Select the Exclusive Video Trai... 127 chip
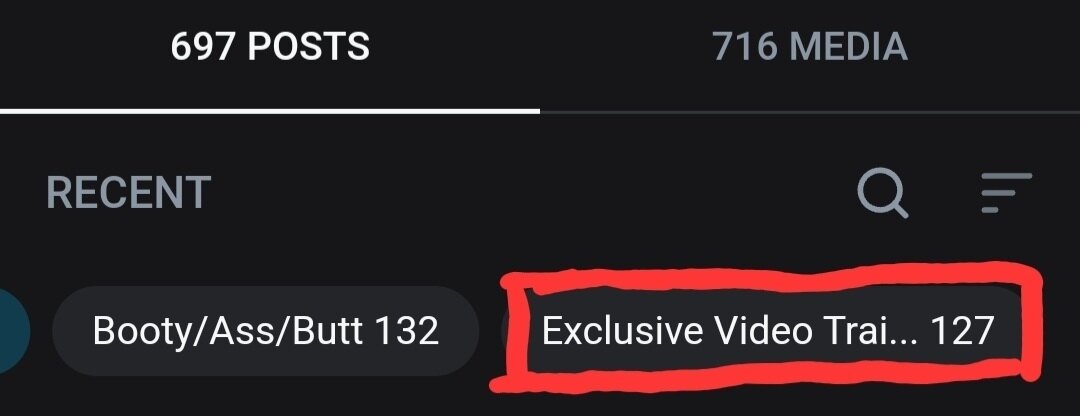Viewport: 1080px width, 416px height. click(x=768, y=331)
